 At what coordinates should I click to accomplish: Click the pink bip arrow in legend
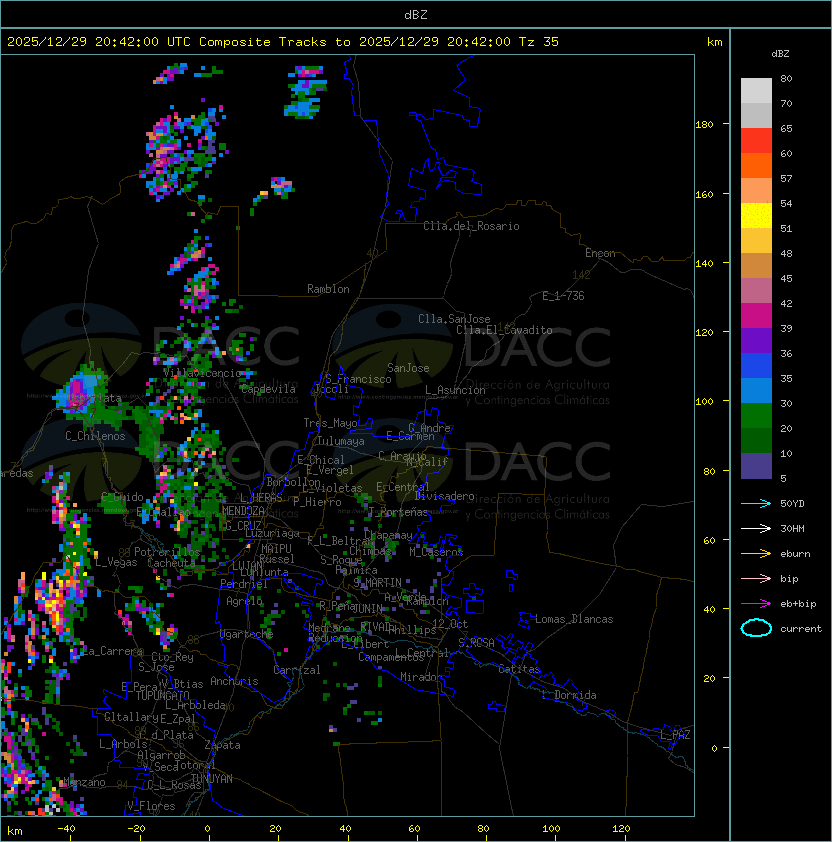click(x=756, y=578)
